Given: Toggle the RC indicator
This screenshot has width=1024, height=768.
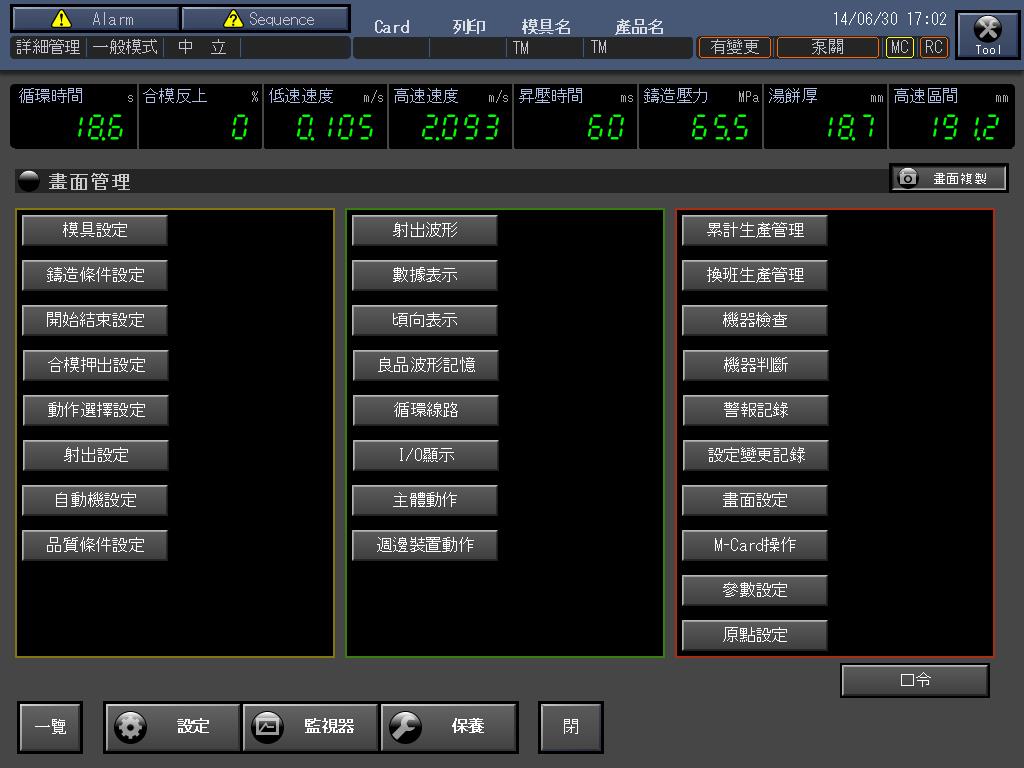Looking at the screenshot, I should tap(933, 47).
